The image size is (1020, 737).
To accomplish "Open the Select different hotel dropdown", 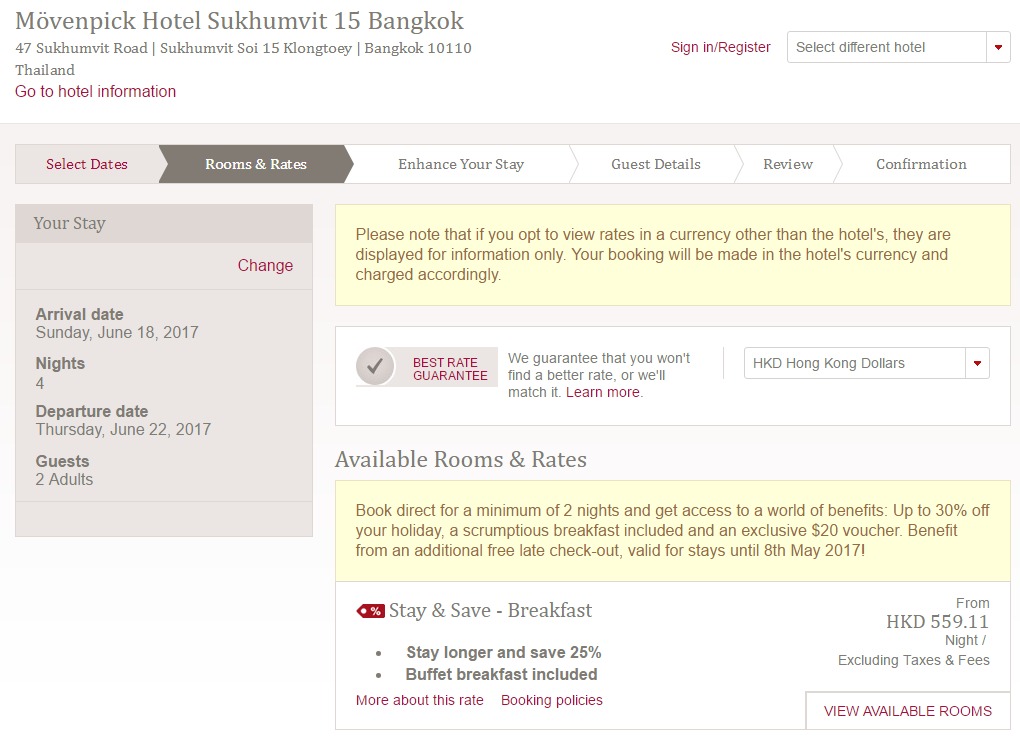I will coord(886,47).
